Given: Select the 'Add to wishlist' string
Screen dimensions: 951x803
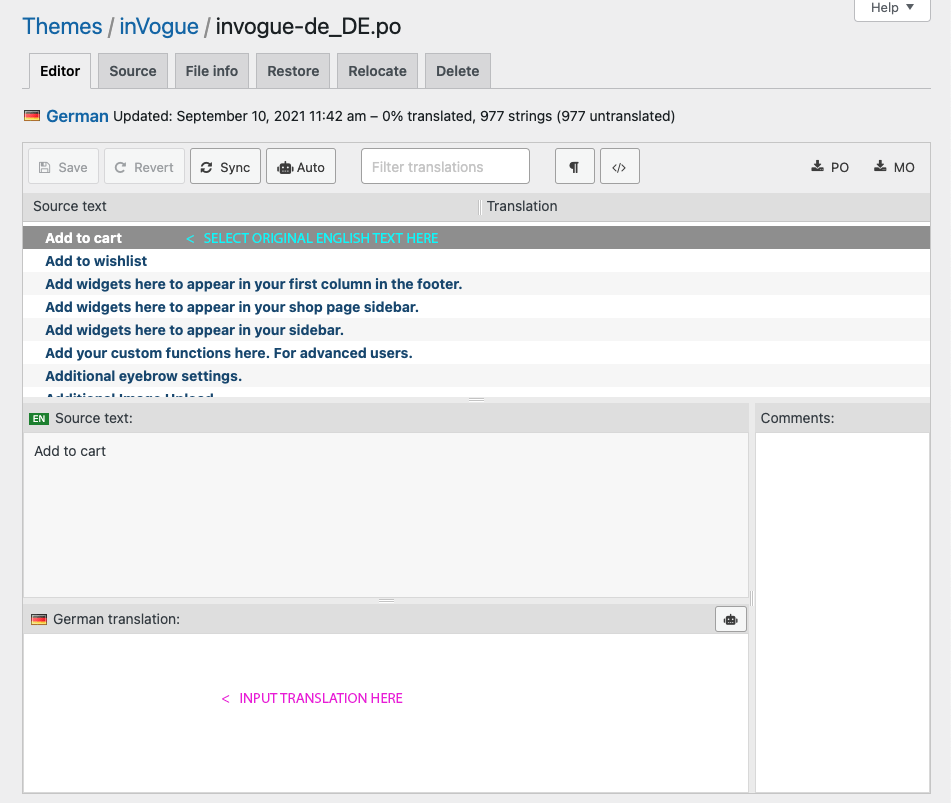Looking at the screenshot, I should [x=96, y=261].
